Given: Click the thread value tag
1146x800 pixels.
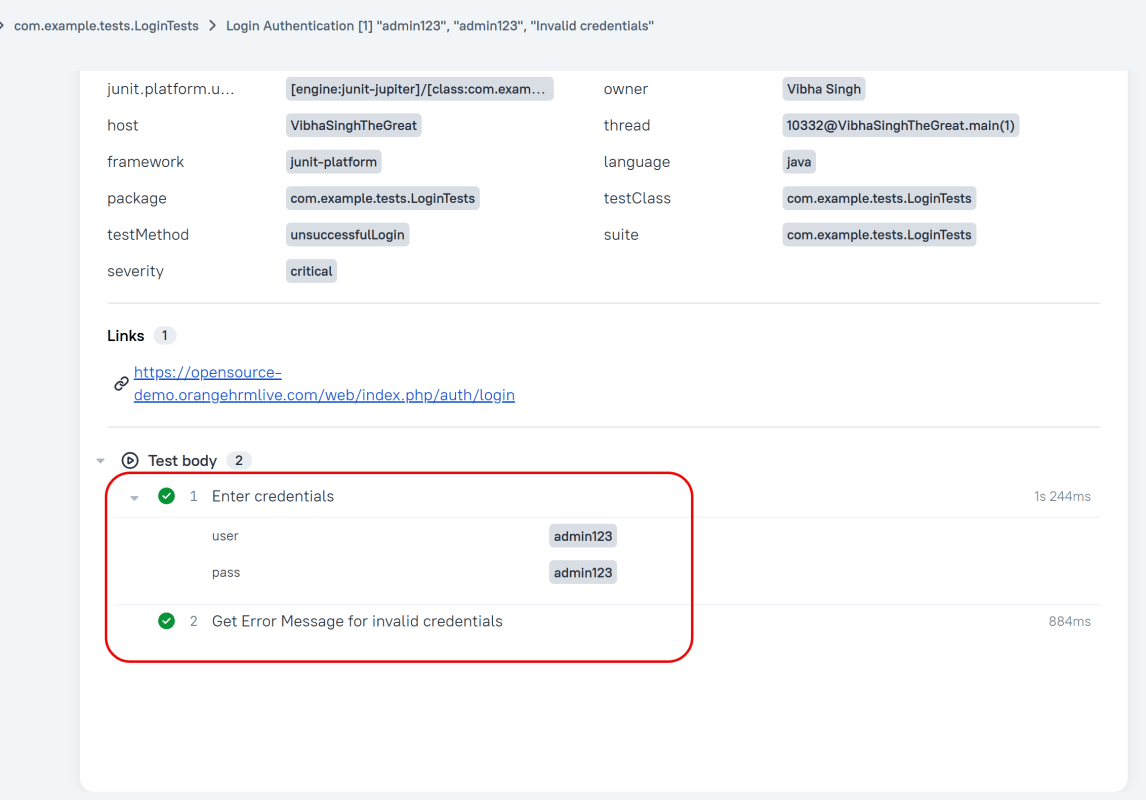Looking at the screenshot, I should [900, 126].
